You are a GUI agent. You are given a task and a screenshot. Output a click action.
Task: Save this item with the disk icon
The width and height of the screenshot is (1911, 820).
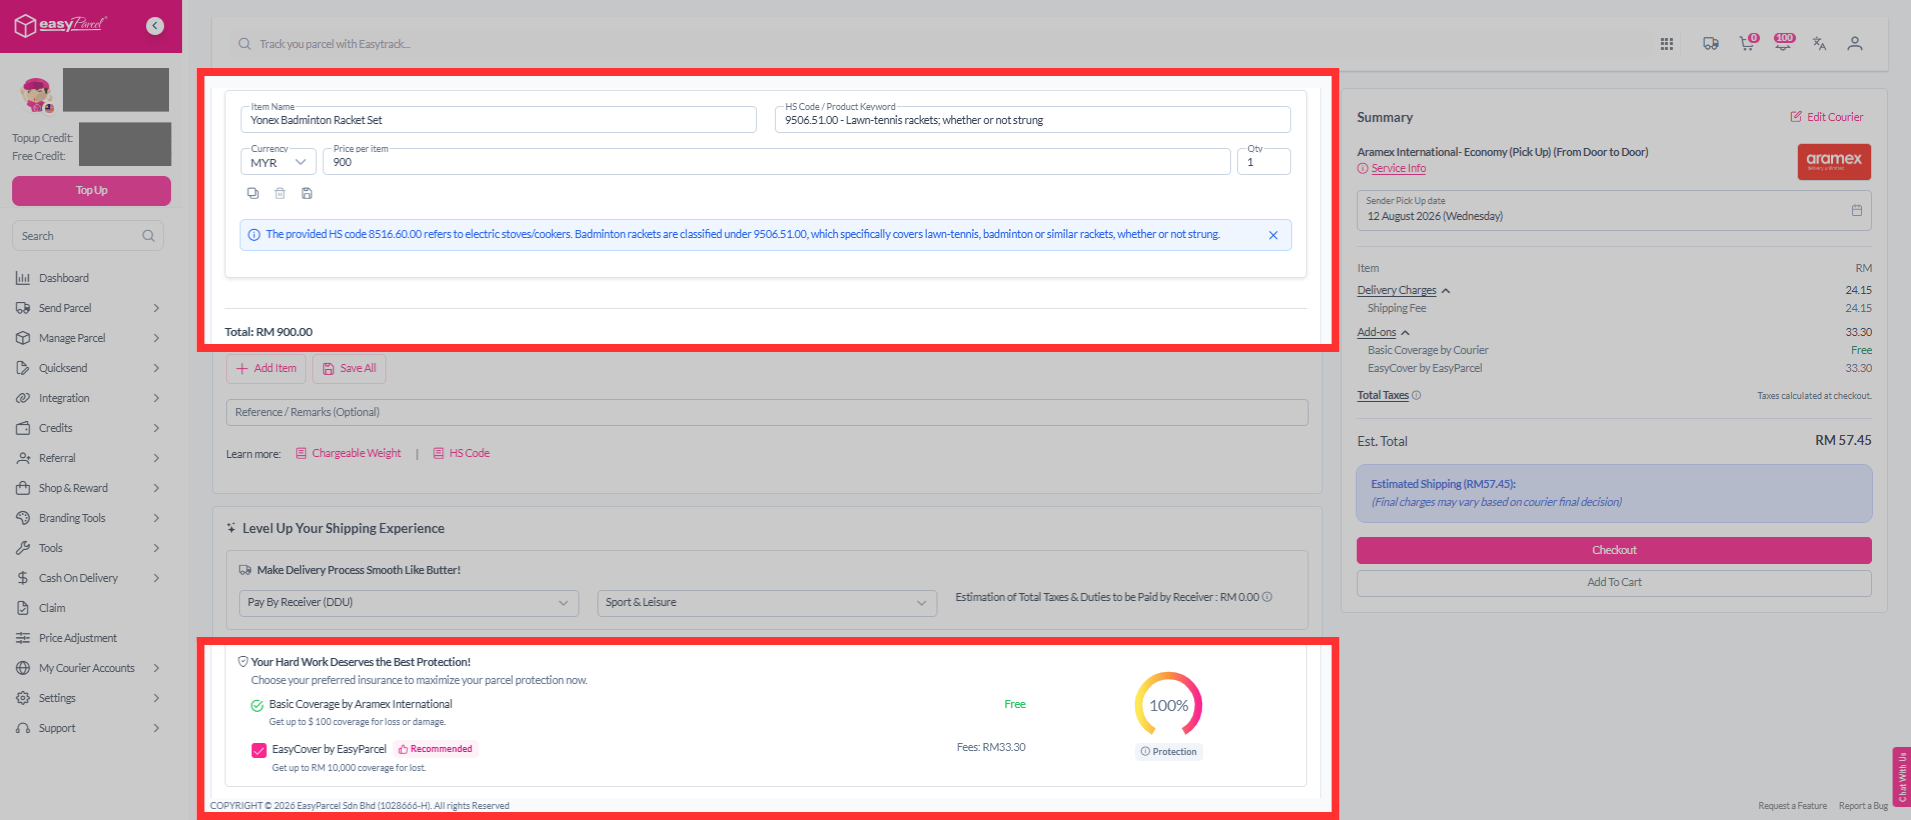point(307,193)
